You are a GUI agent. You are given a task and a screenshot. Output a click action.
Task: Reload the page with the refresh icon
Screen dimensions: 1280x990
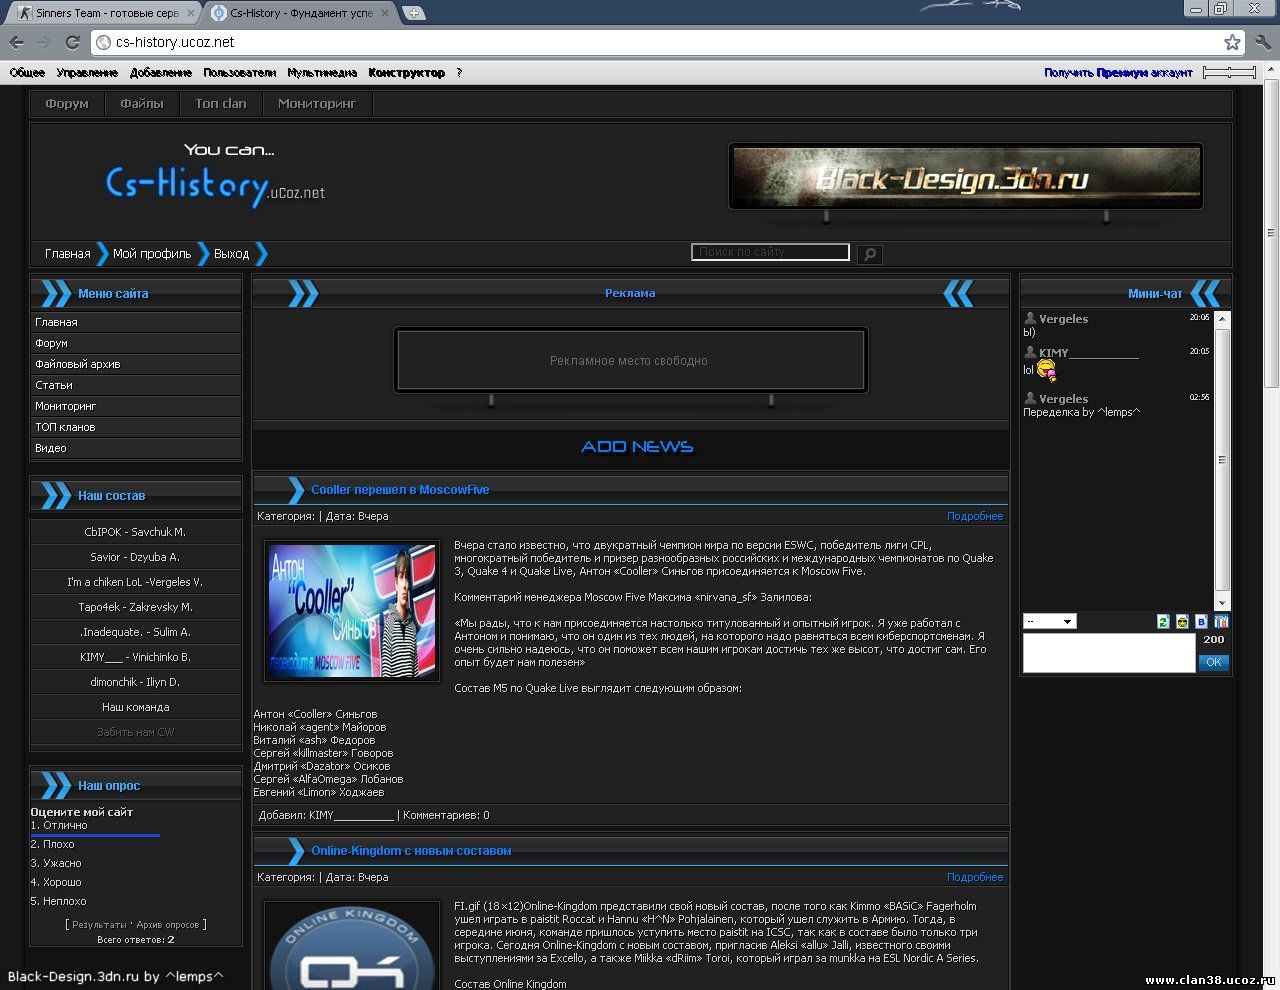72,42
